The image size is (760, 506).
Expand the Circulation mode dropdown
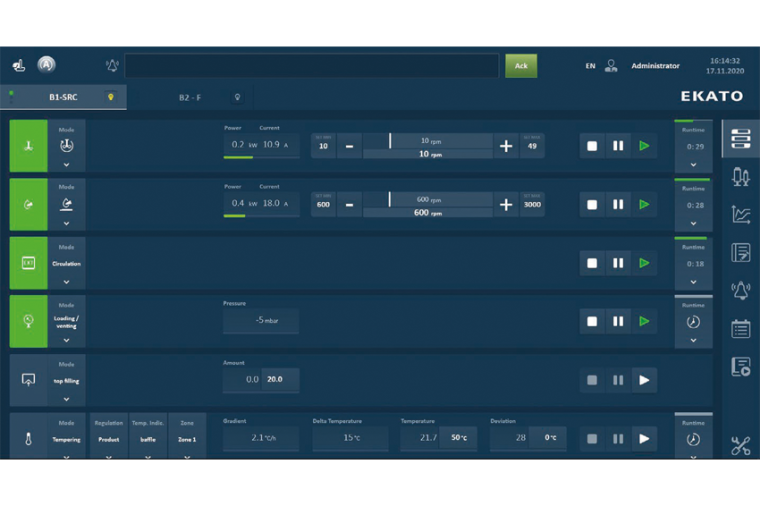click(66, 282)
